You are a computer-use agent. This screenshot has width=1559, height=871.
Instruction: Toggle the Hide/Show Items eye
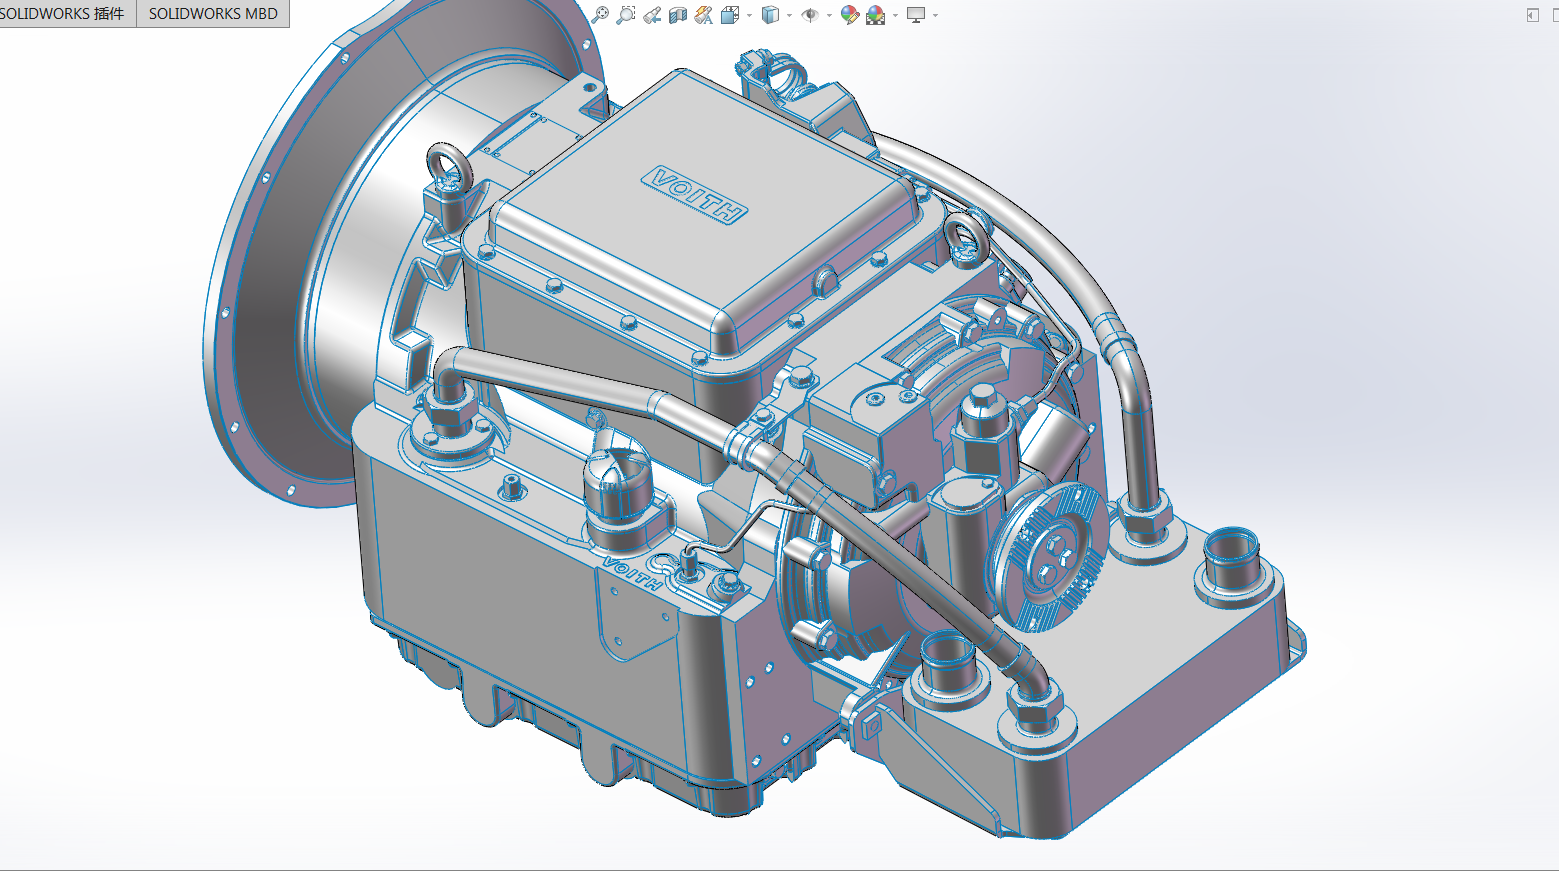tap(810, 15)
